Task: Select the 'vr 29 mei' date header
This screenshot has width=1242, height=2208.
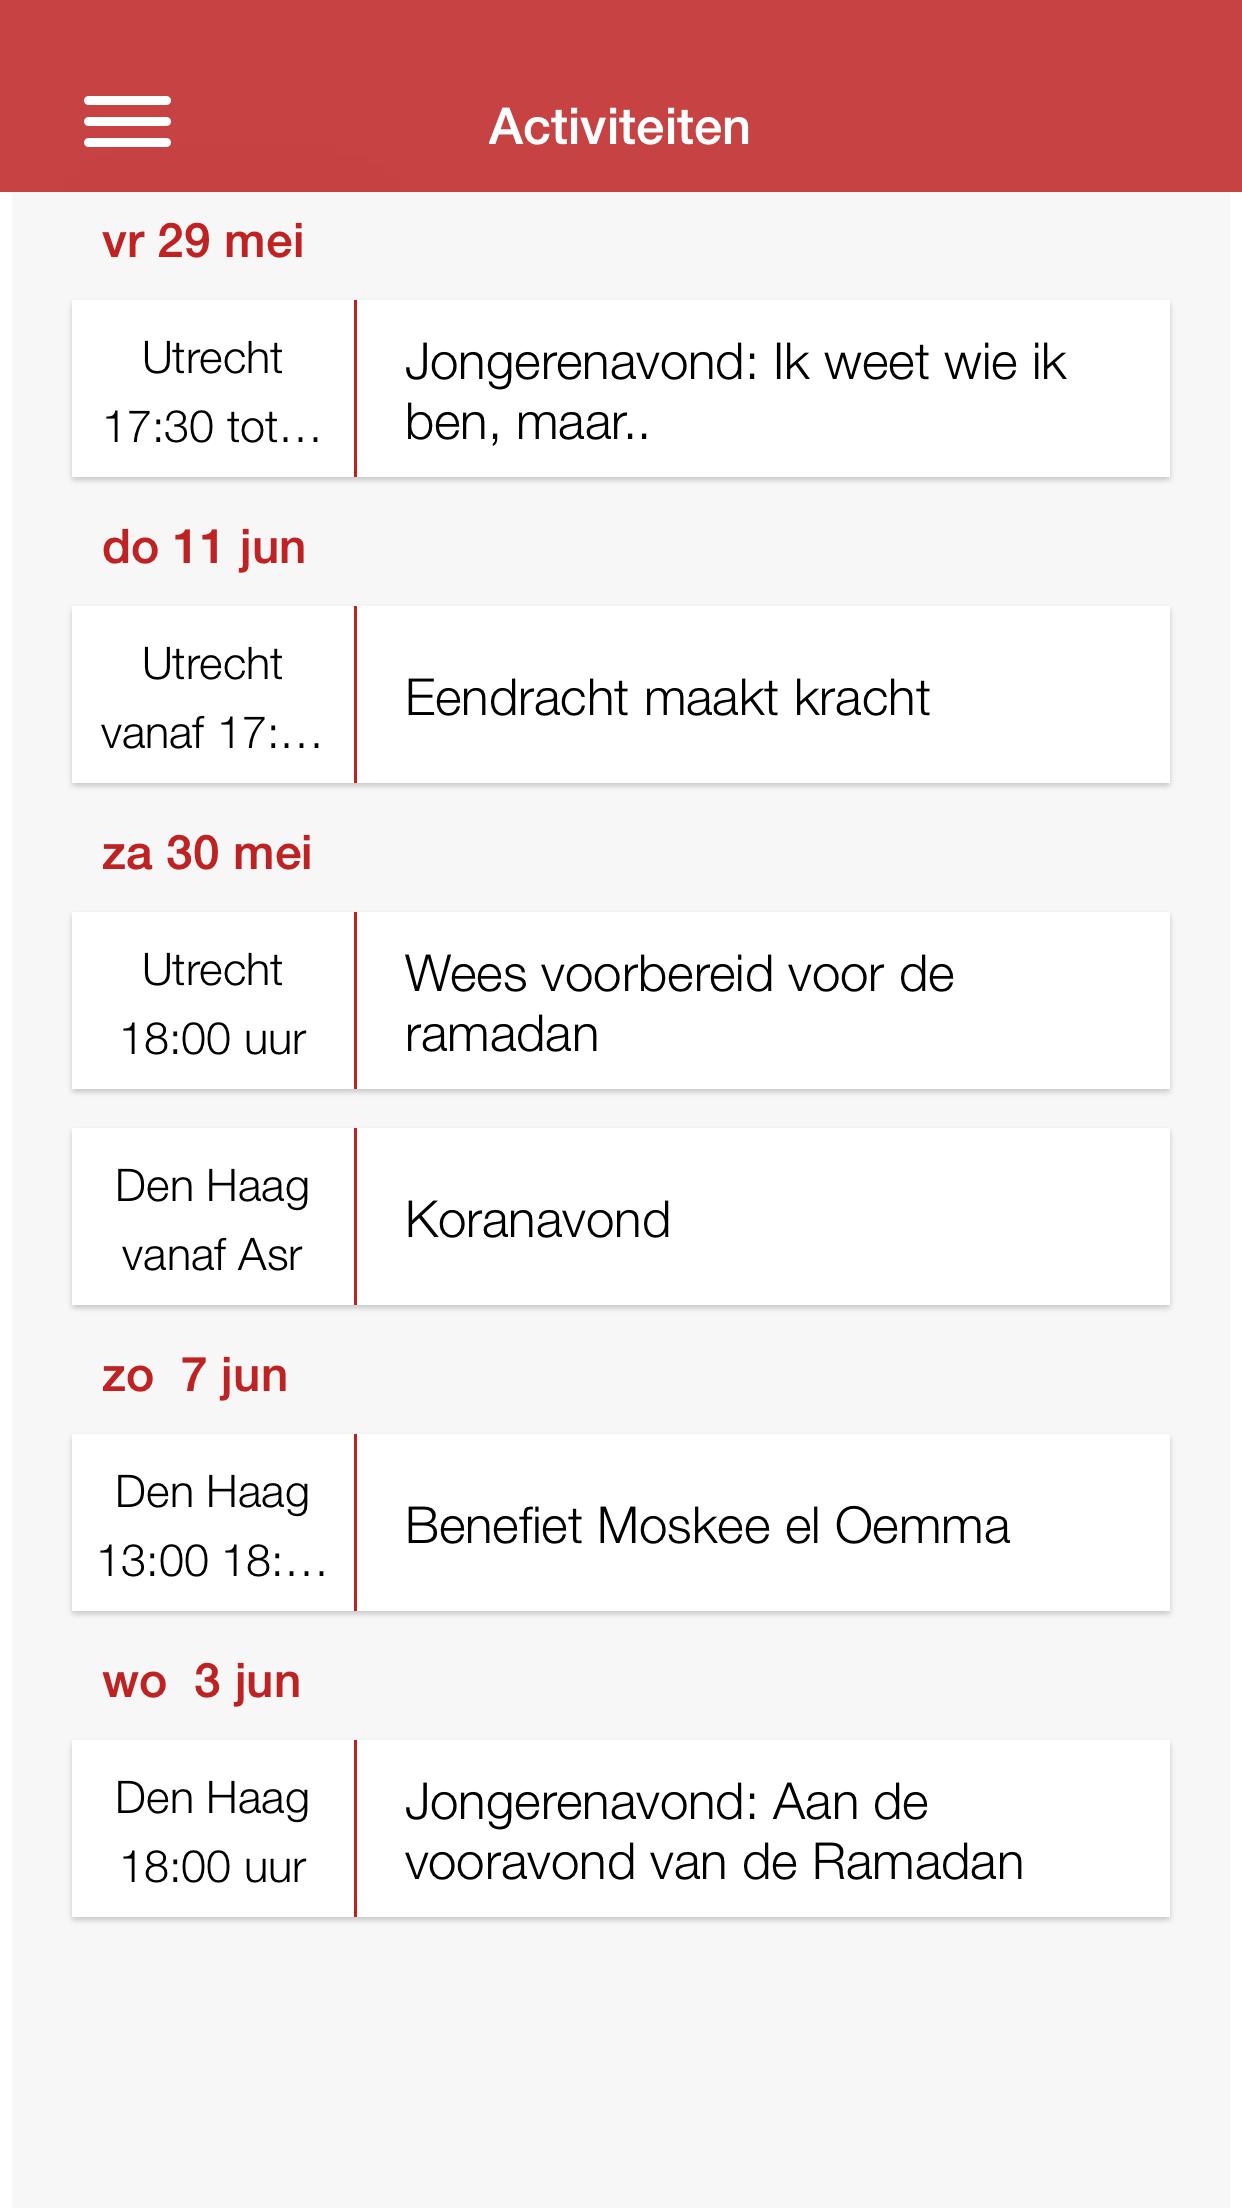Action: [203, 242]
